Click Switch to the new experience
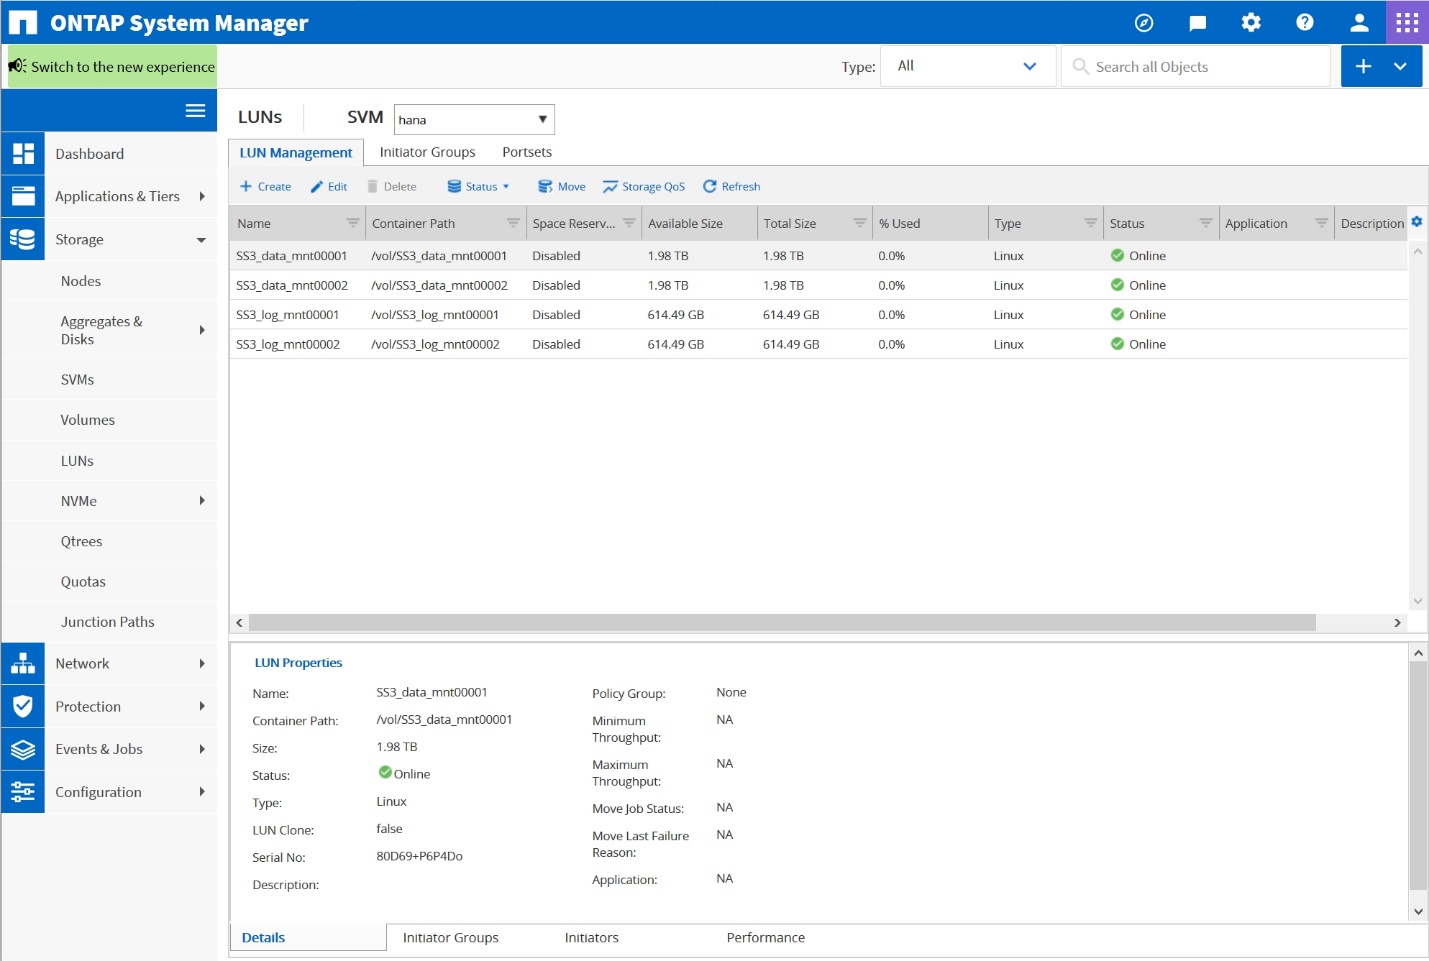The width and height of the screenshot is (1429, 961). (113, 67)
